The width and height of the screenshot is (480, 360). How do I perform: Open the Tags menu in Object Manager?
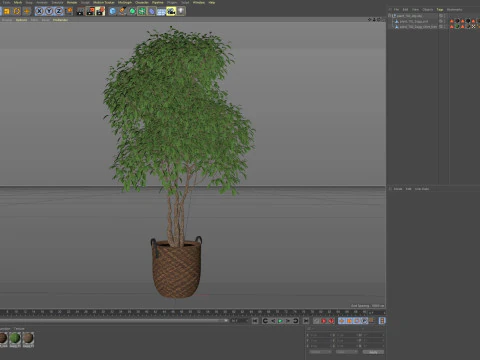pos(440,10)
